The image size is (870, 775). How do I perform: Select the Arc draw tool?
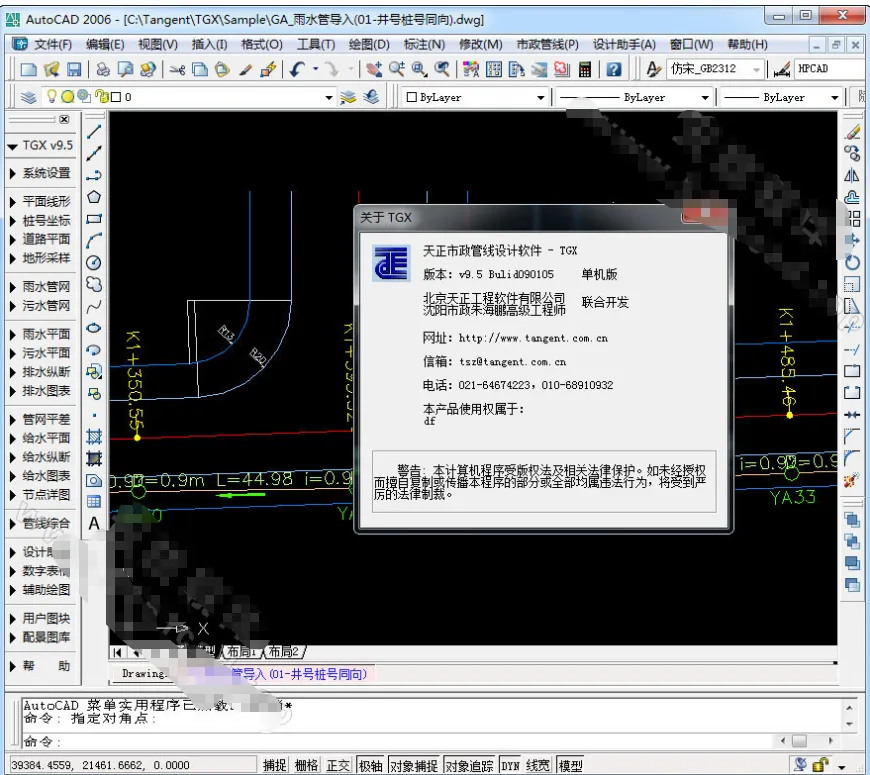click(x=94, y=241)
